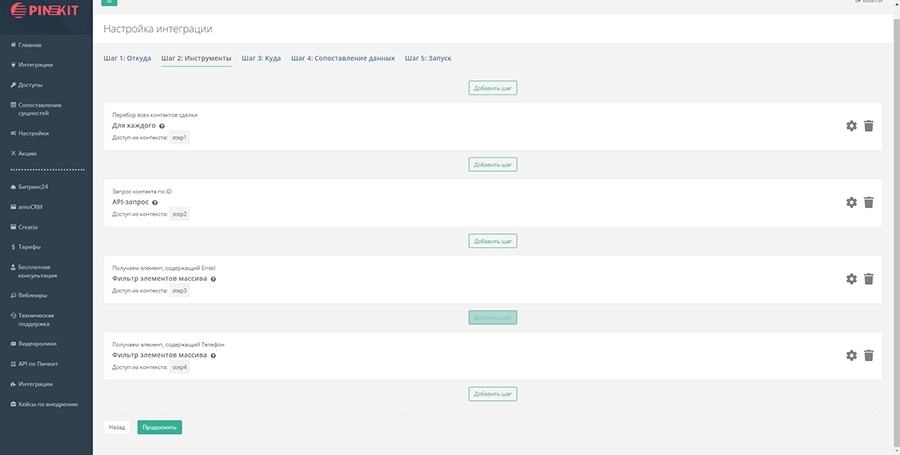
Task: Delete step4 Телефон filter with trash icon
Action: tap(868, 355)
